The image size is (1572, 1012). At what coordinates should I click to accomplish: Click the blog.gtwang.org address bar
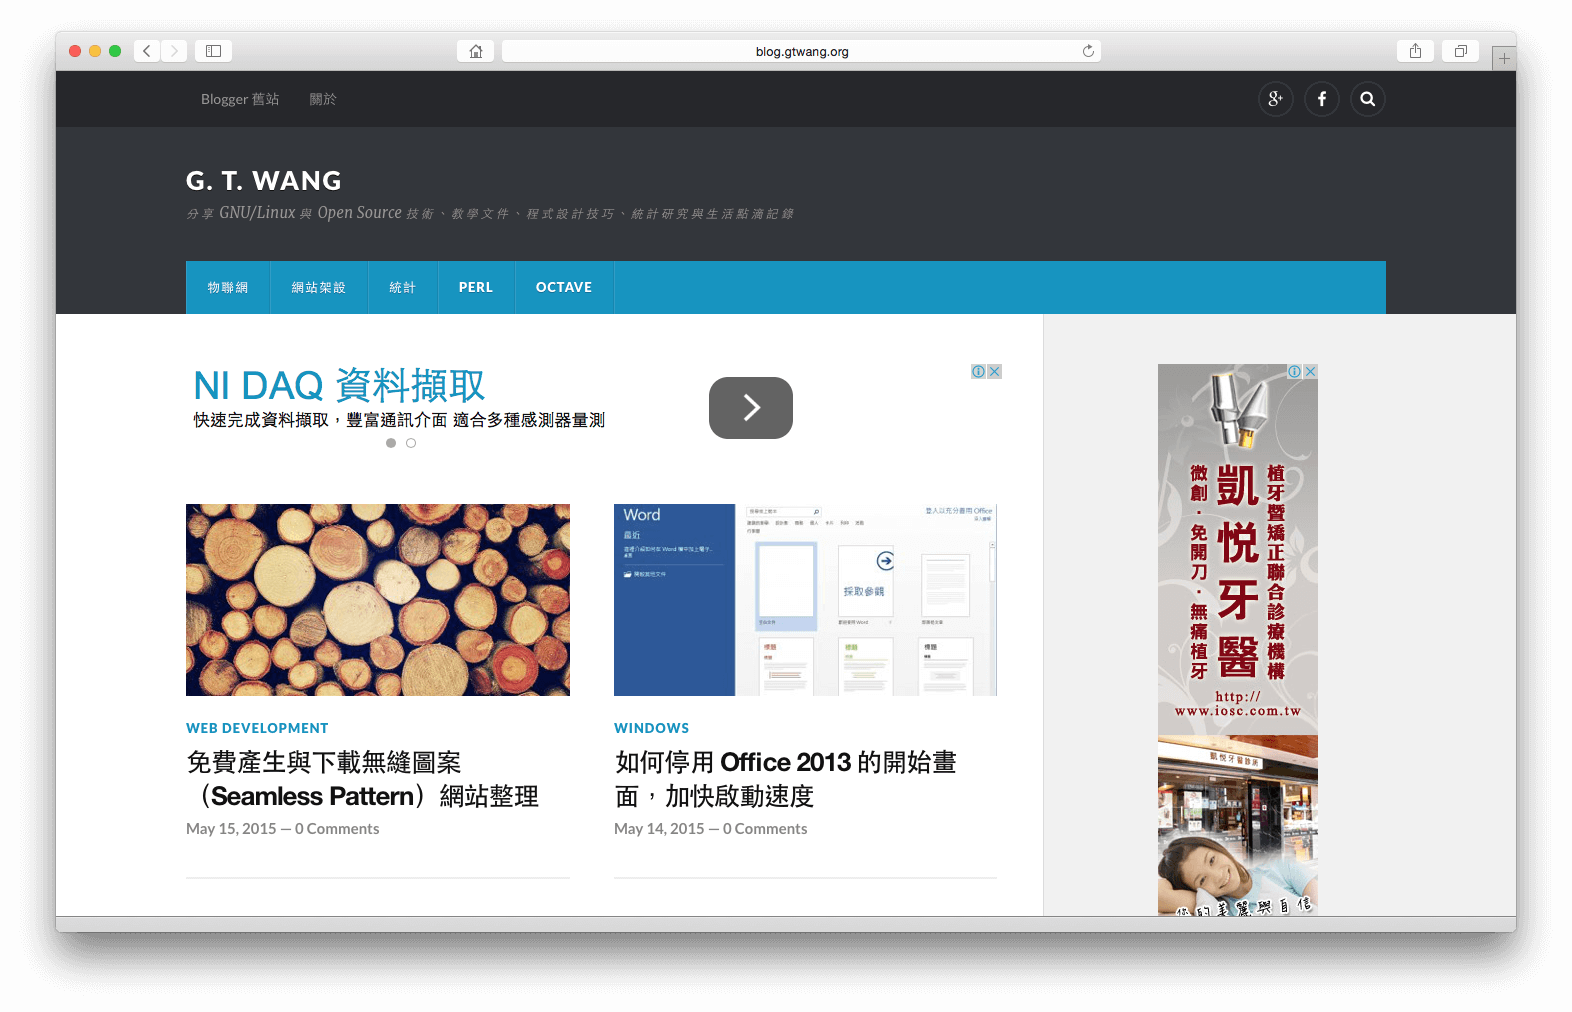[x=800, y=51]
